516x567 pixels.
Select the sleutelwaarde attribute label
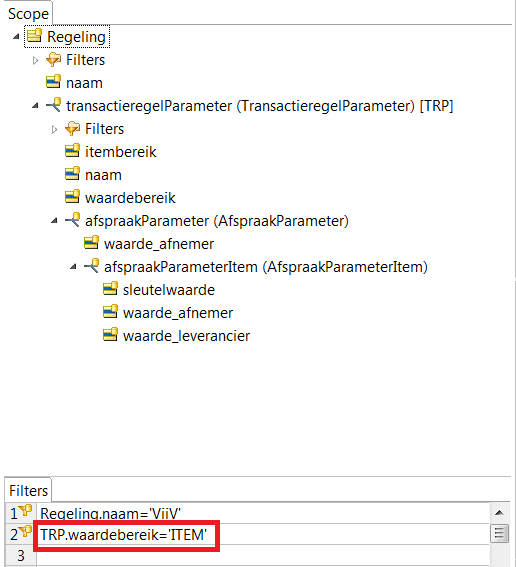tap(169, 290)
